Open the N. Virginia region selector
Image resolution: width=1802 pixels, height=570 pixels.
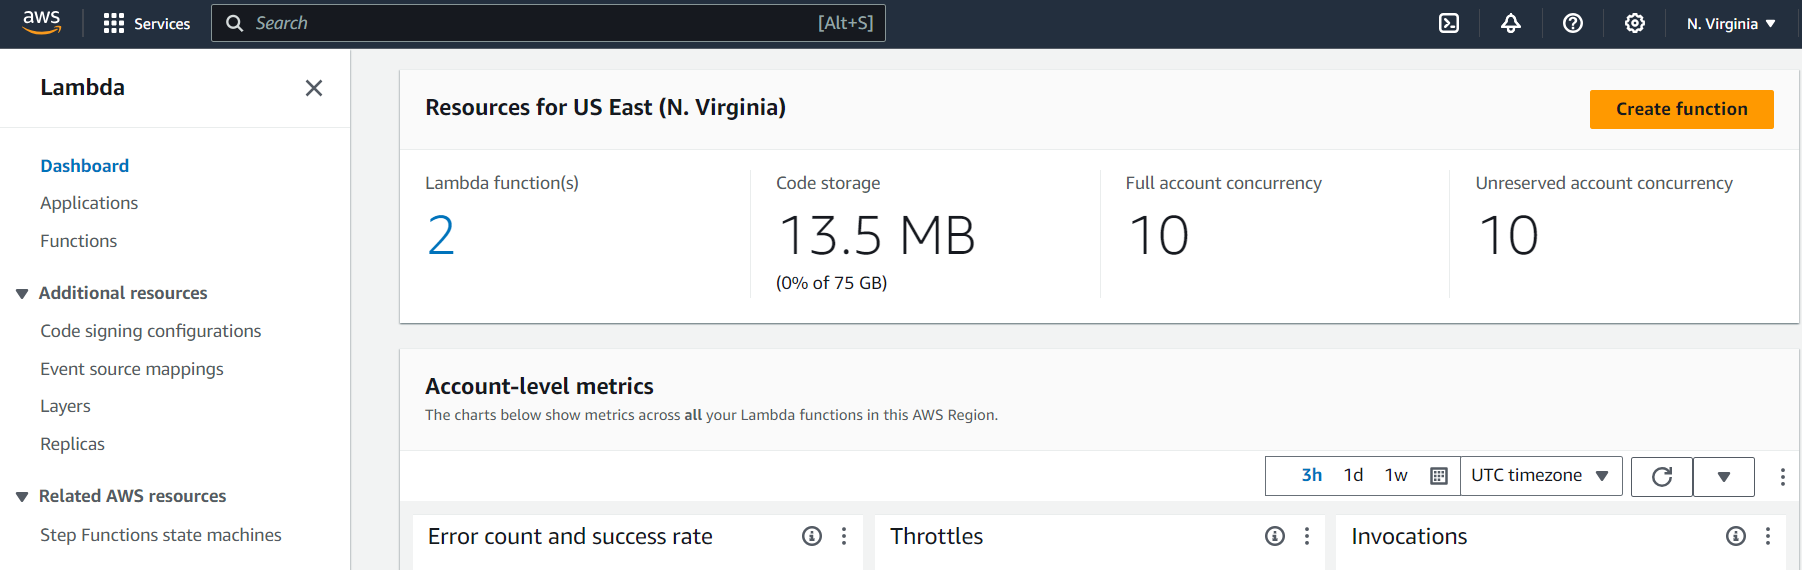tap(1731, 23)
